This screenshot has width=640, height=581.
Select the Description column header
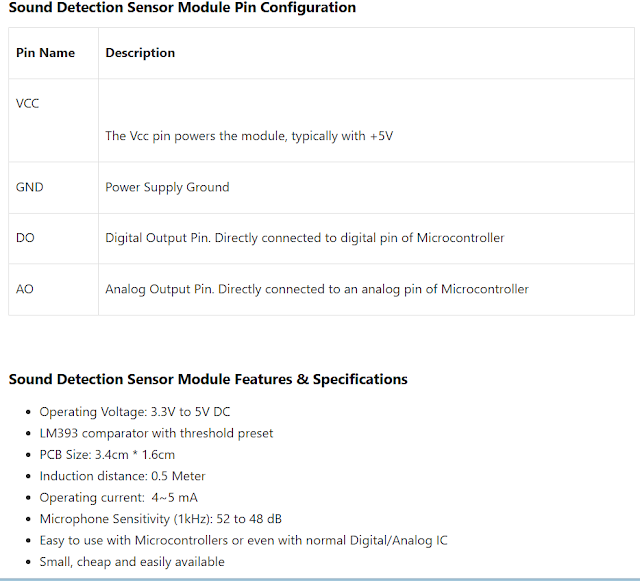[140, 53]
